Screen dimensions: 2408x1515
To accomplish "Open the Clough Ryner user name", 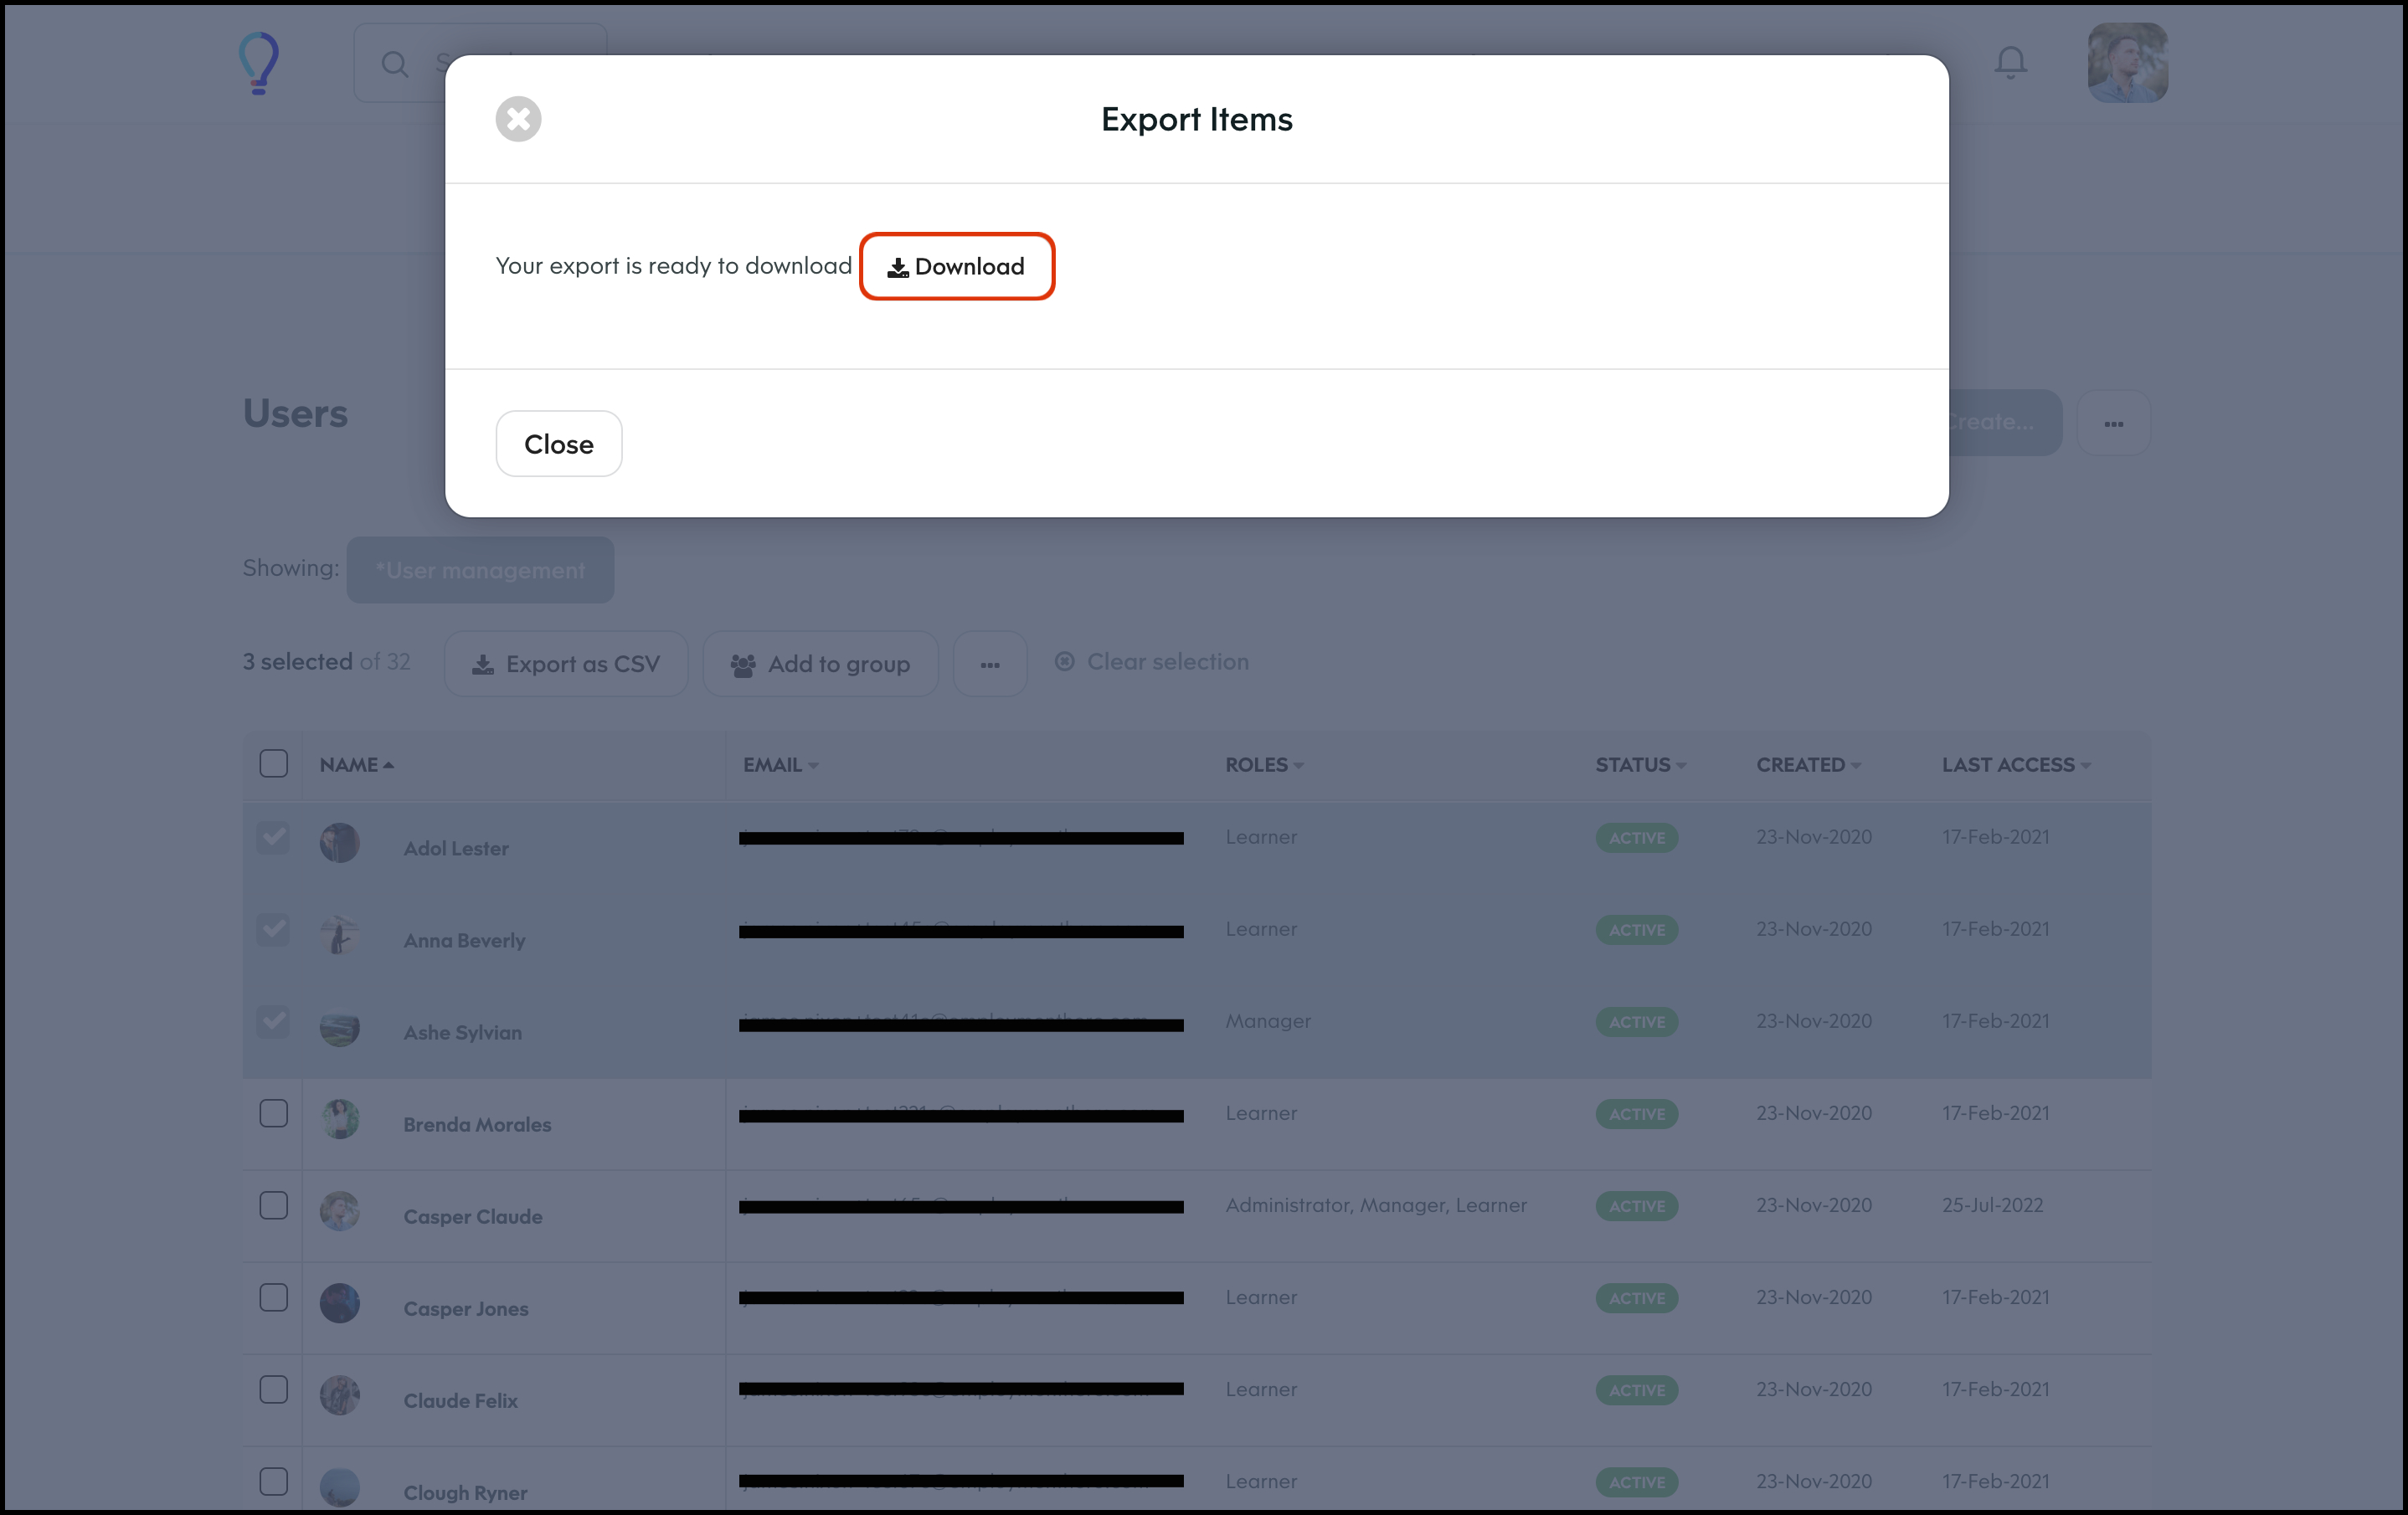I will [465, 1492].
